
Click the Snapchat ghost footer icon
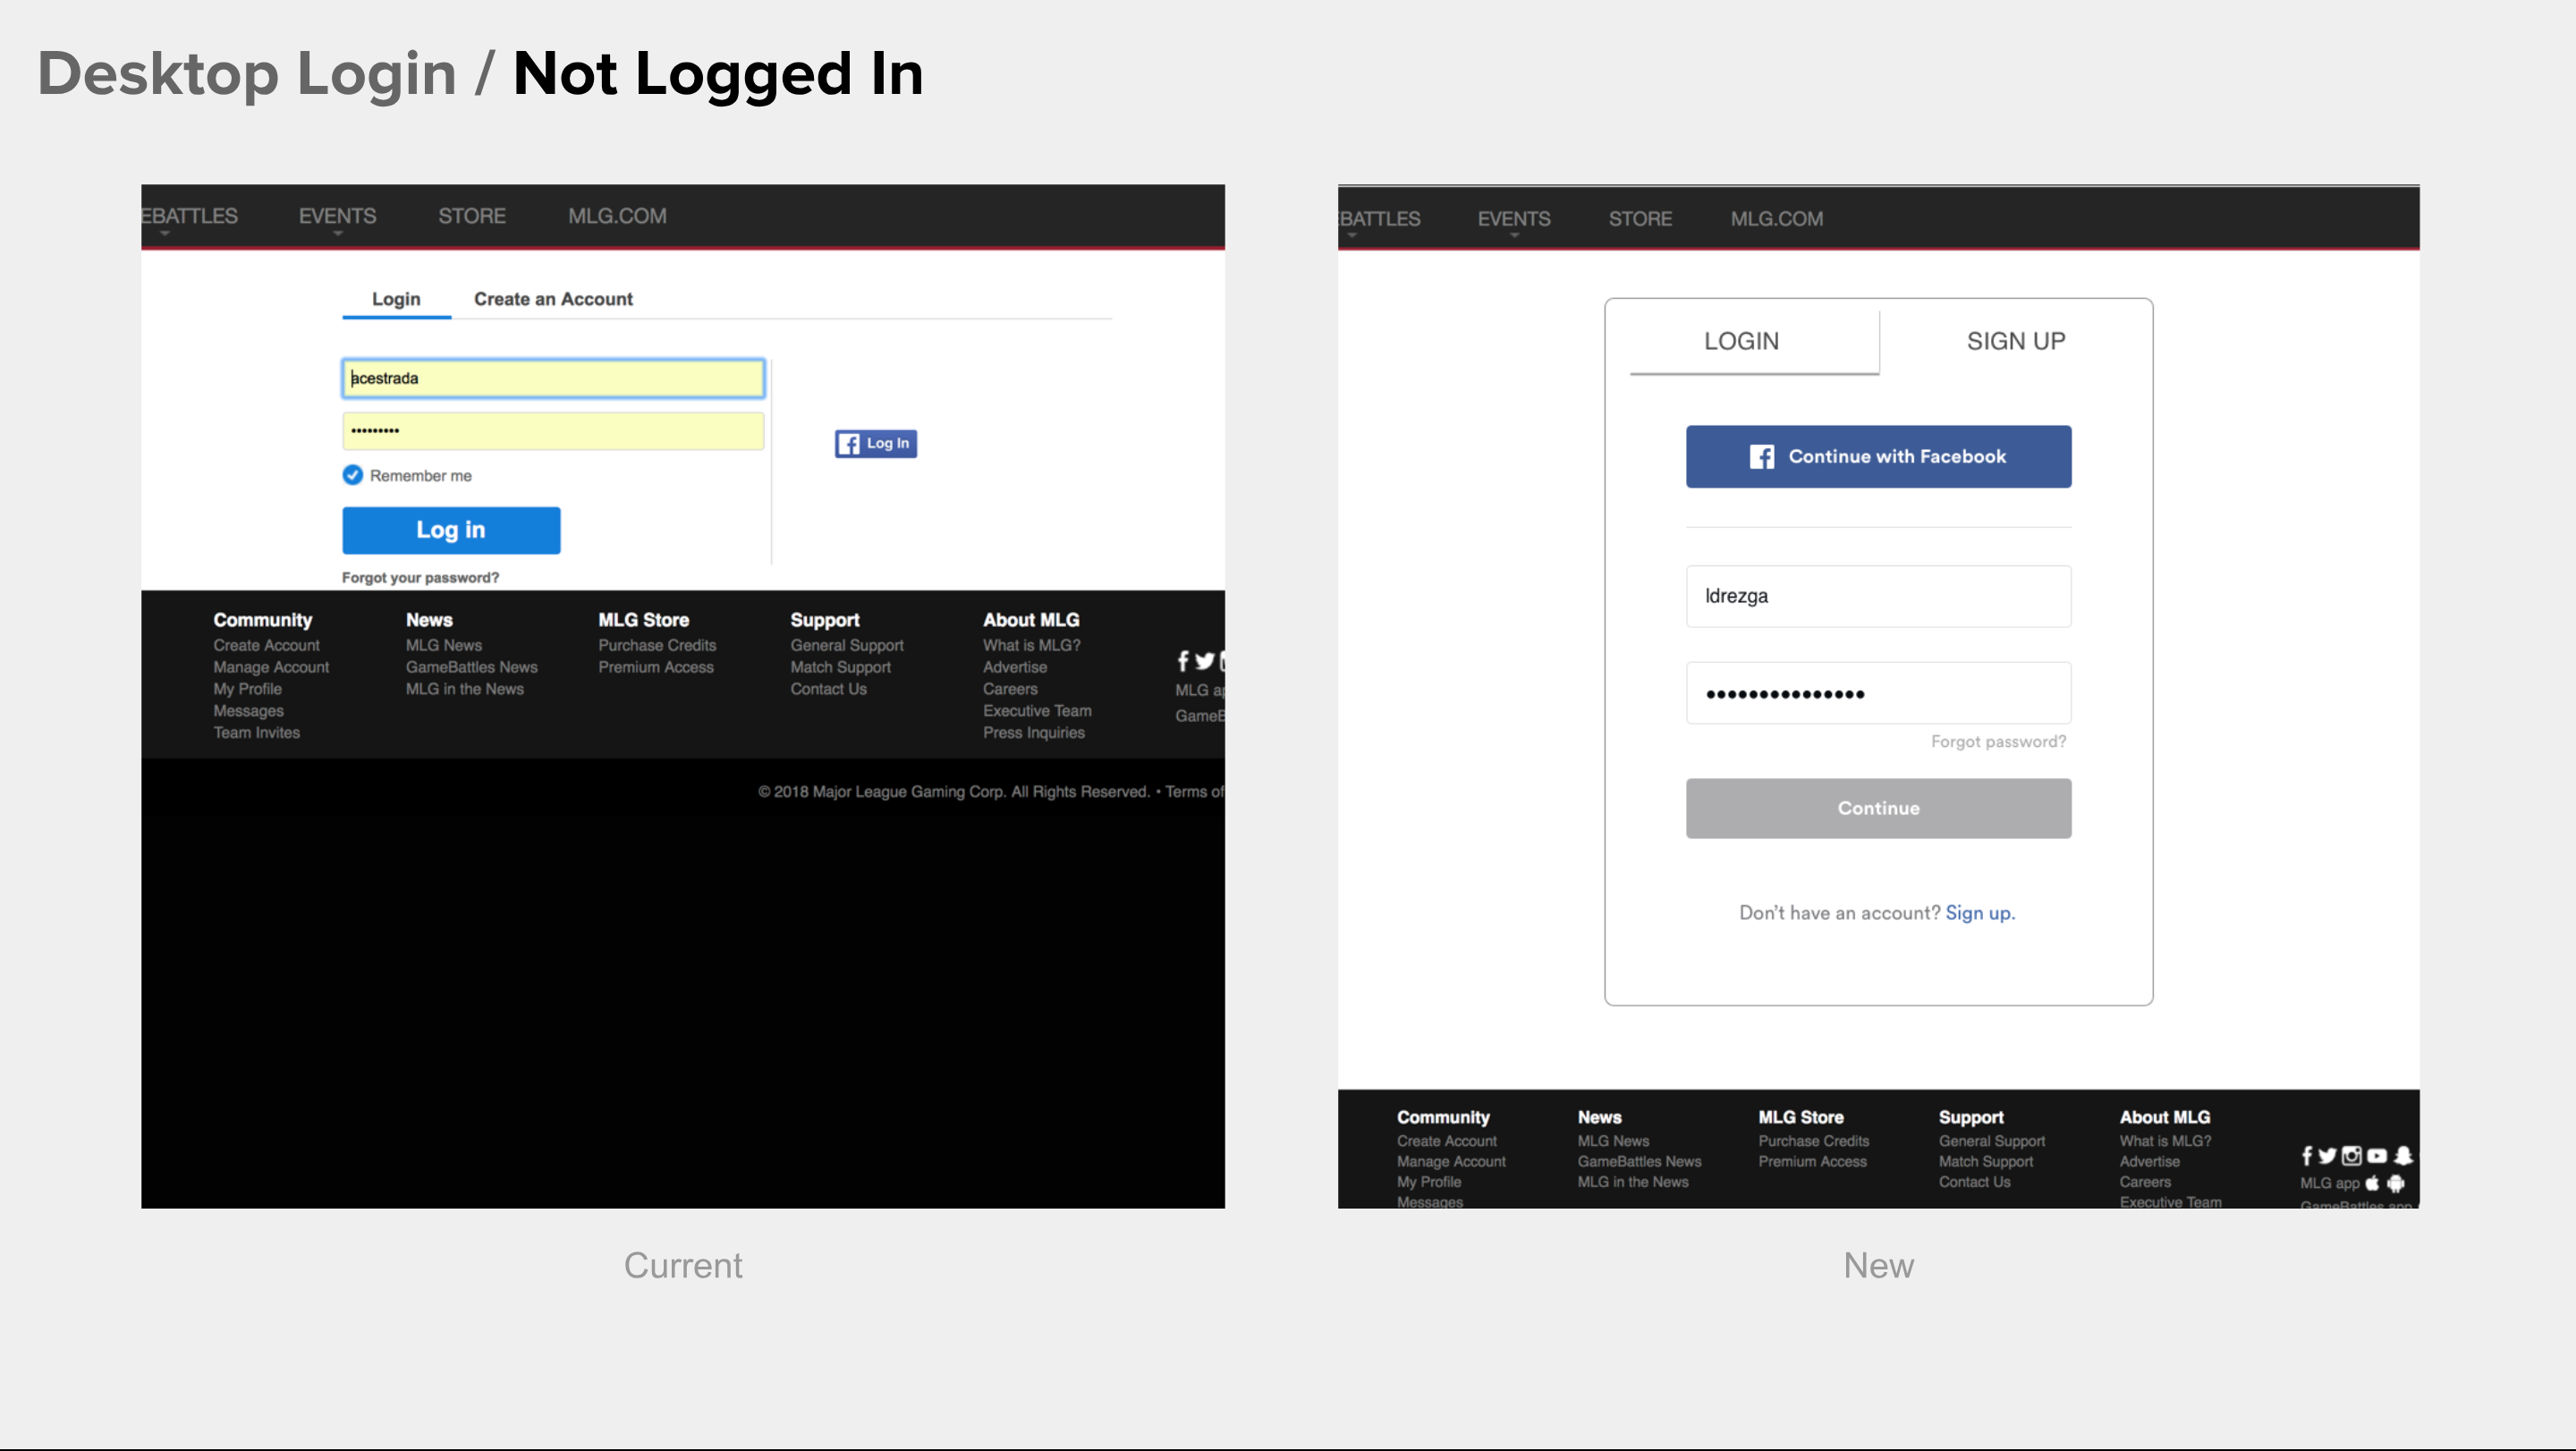click(2403, 1156)
